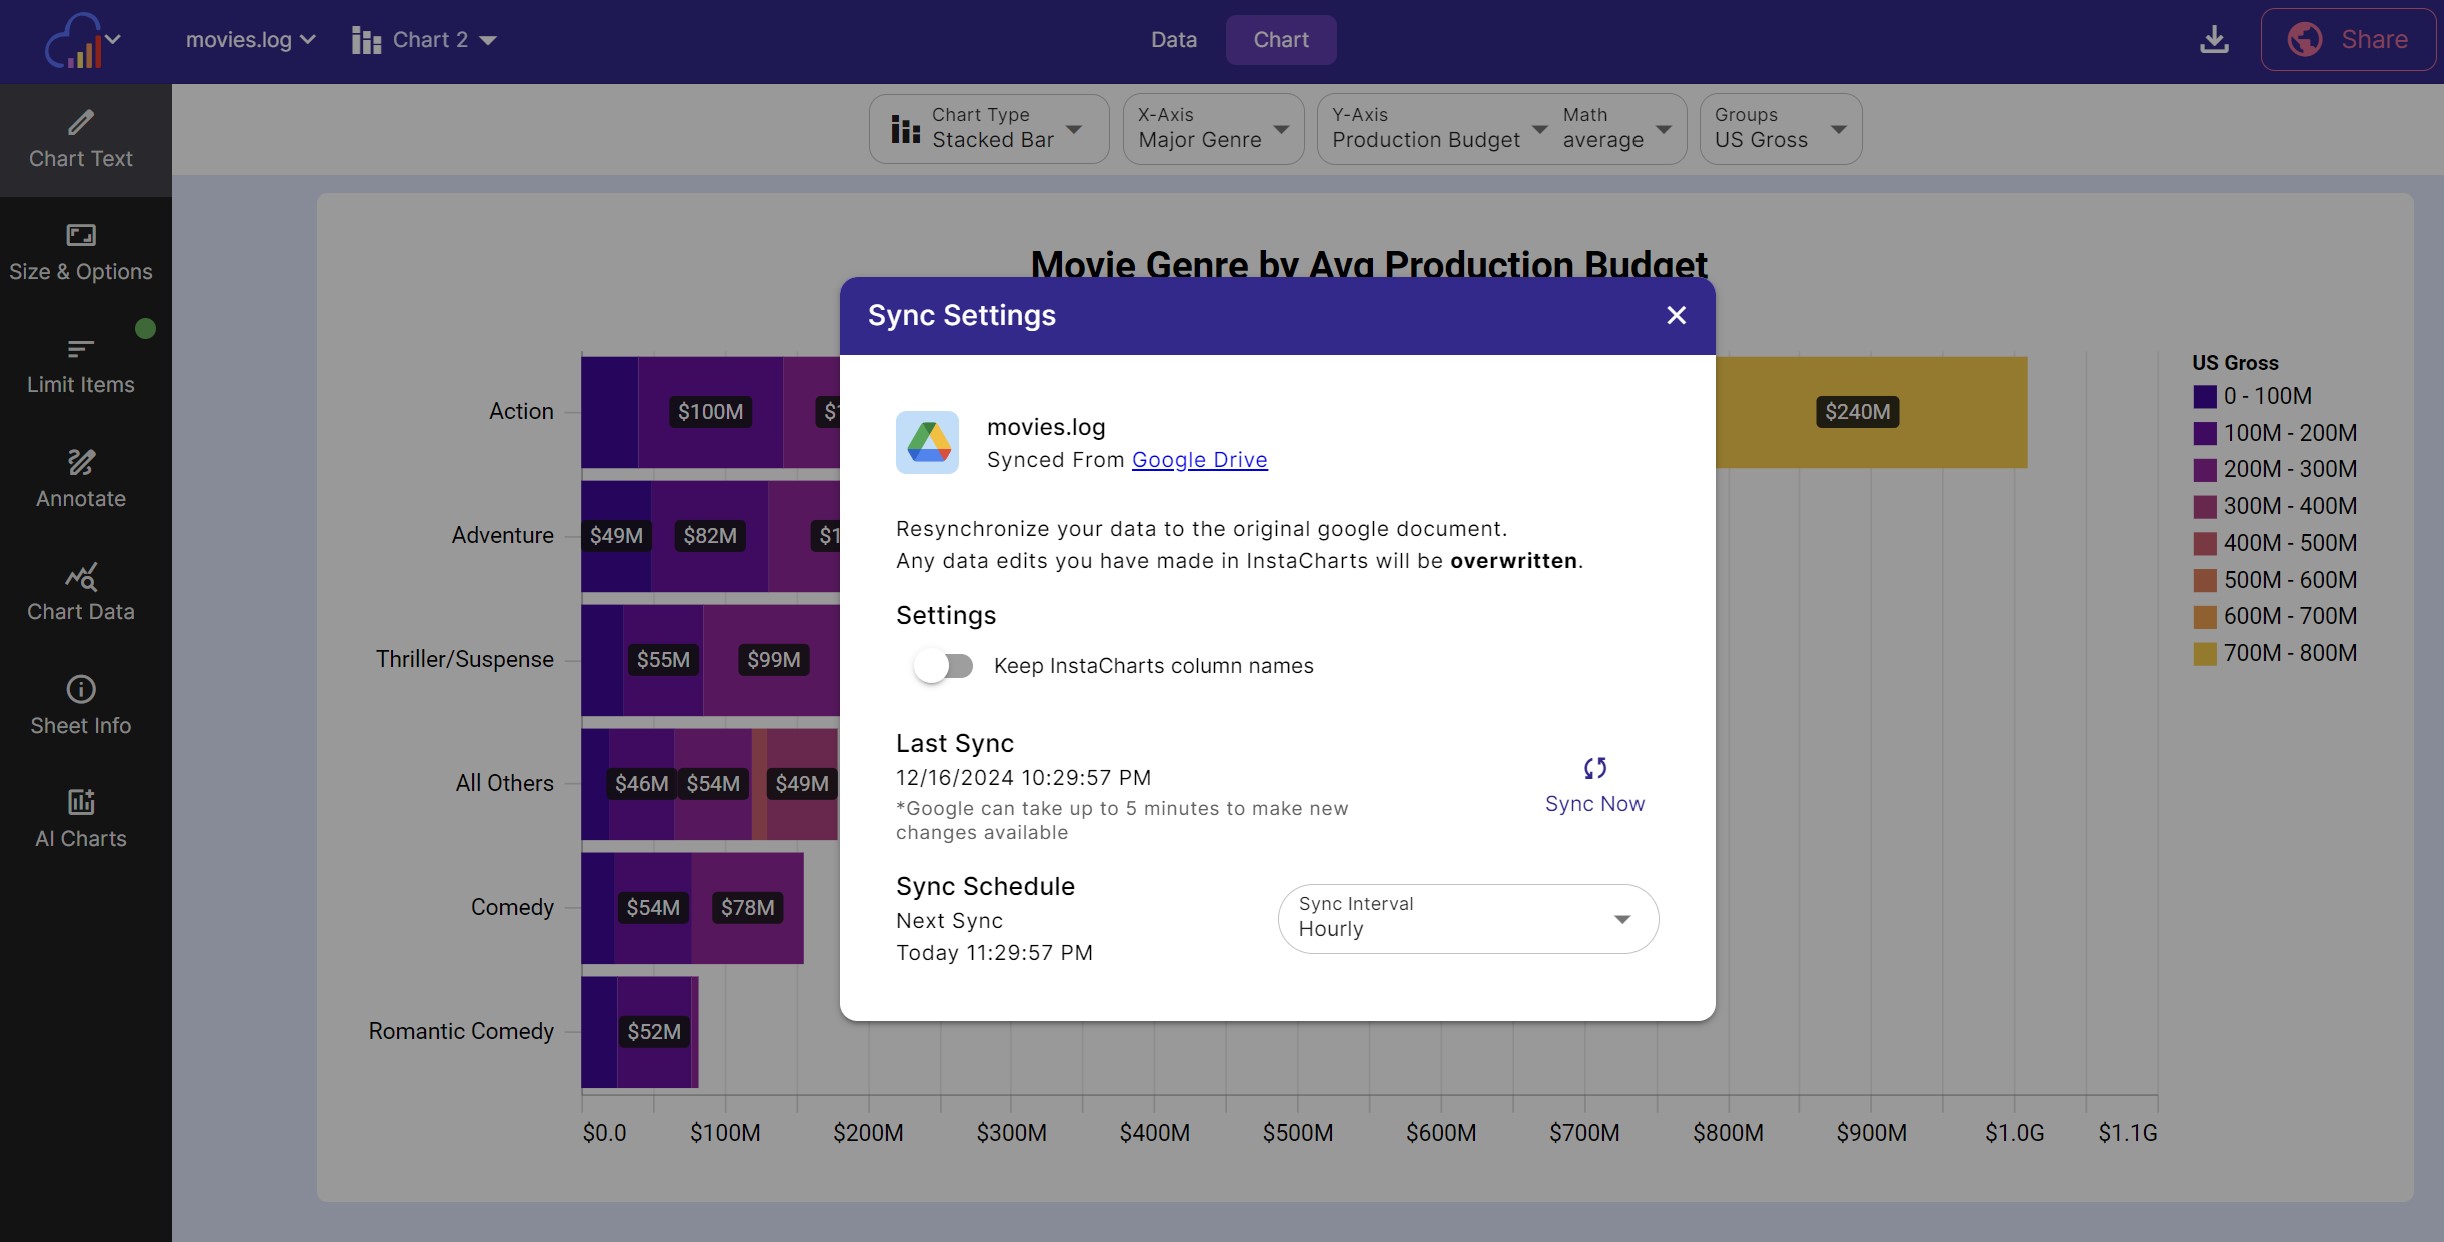
Task: Open the Chart Text pencil tool
Action: click(x=81, y=140)
